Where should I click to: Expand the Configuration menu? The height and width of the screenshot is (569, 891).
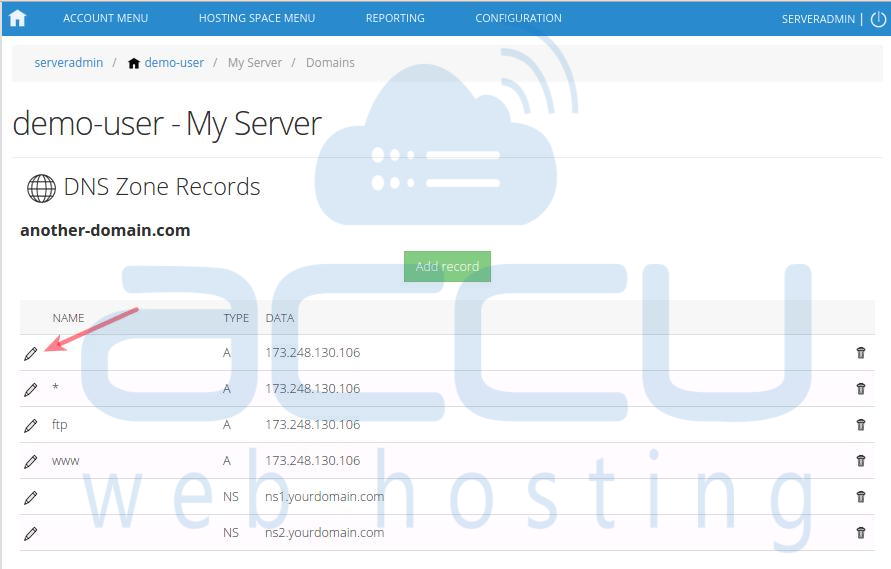[518, 18]
